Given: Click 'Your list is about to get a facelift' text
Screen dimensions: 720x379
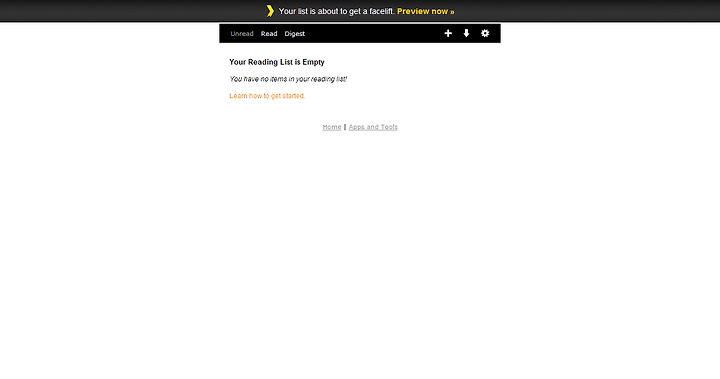Looking at the screenshot, I should click(x=337, y=11).
